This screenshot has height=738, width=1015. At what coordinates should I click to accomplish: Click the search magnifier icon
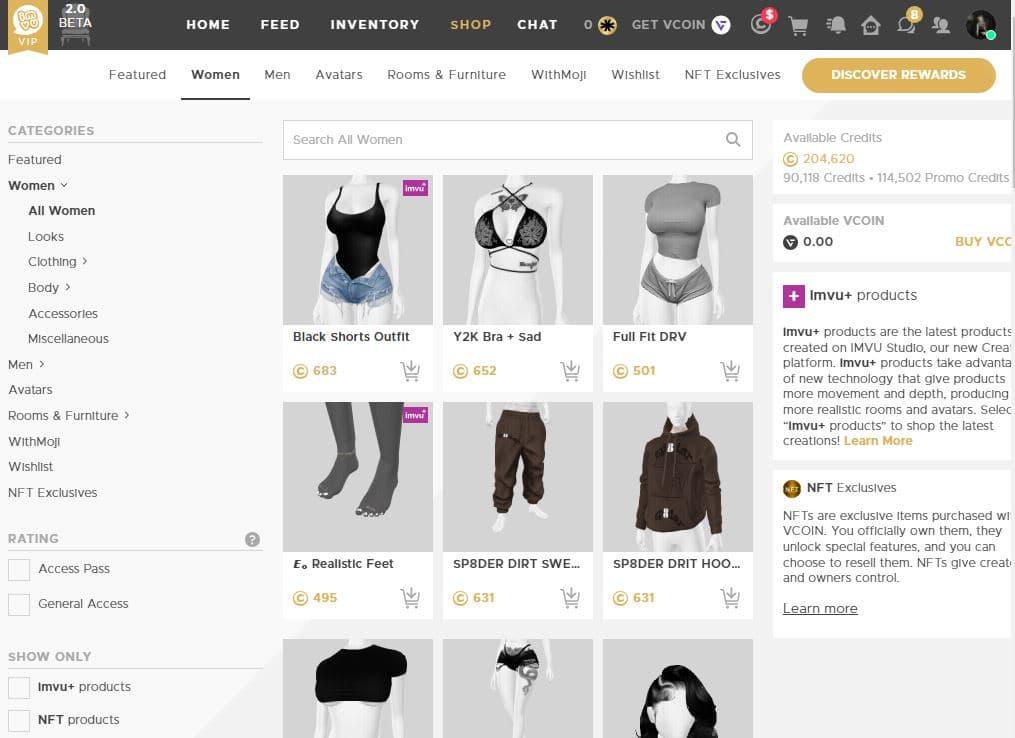tap(733, 140)
